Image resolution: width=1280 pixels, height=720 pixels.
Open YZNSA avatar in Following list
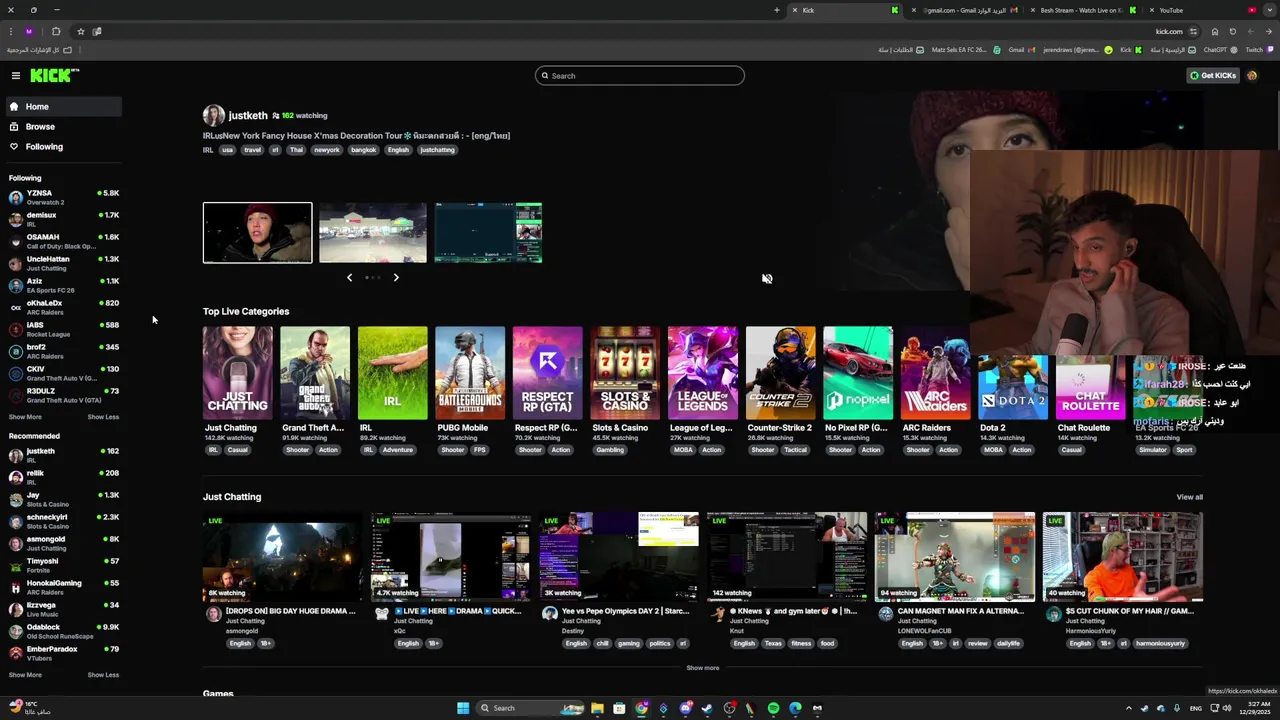(15, 197)
